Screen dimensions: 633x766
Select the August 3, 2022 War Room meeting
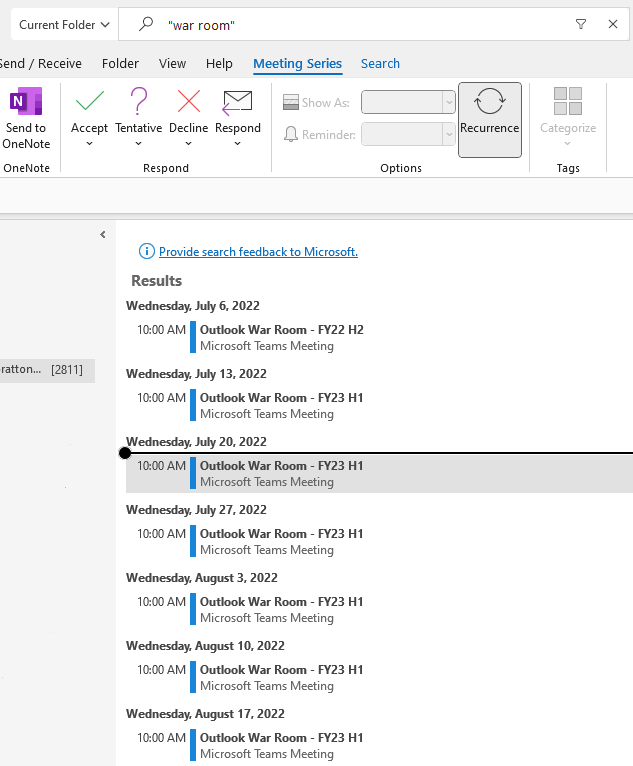click(x=379, y=609)
